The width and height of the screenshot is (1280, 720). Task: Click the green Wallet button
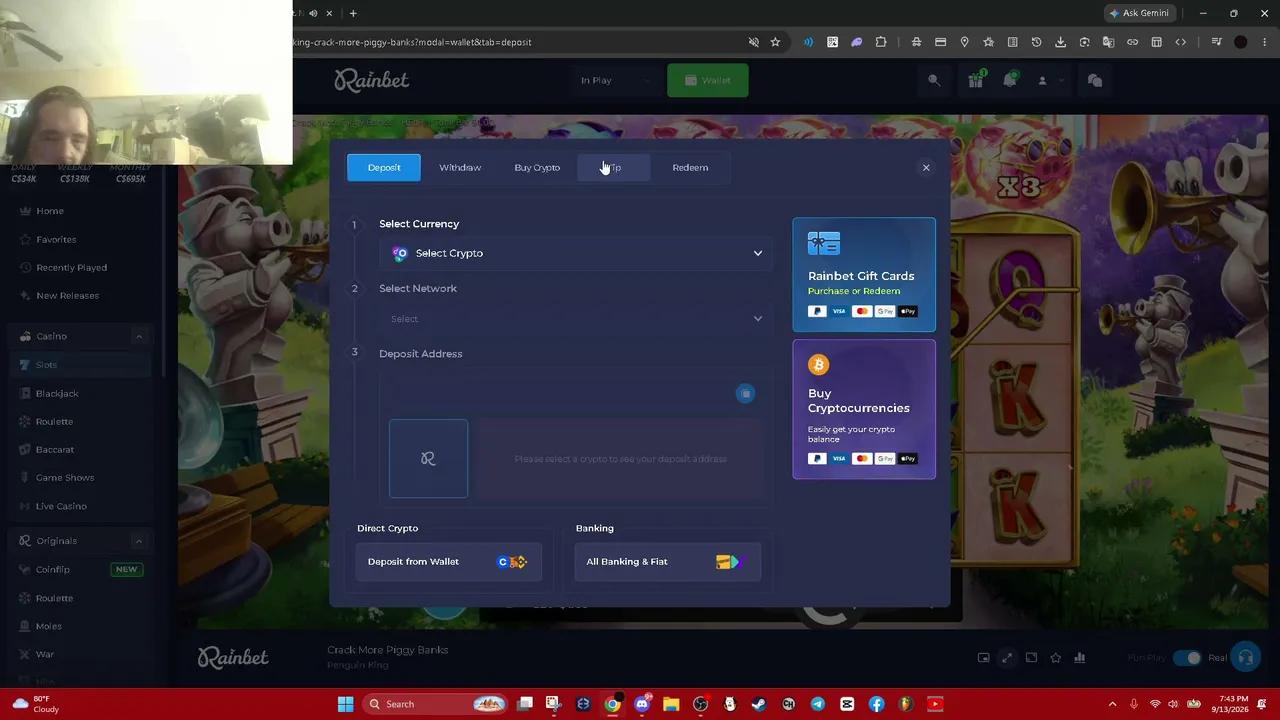[x=708, y=80]
